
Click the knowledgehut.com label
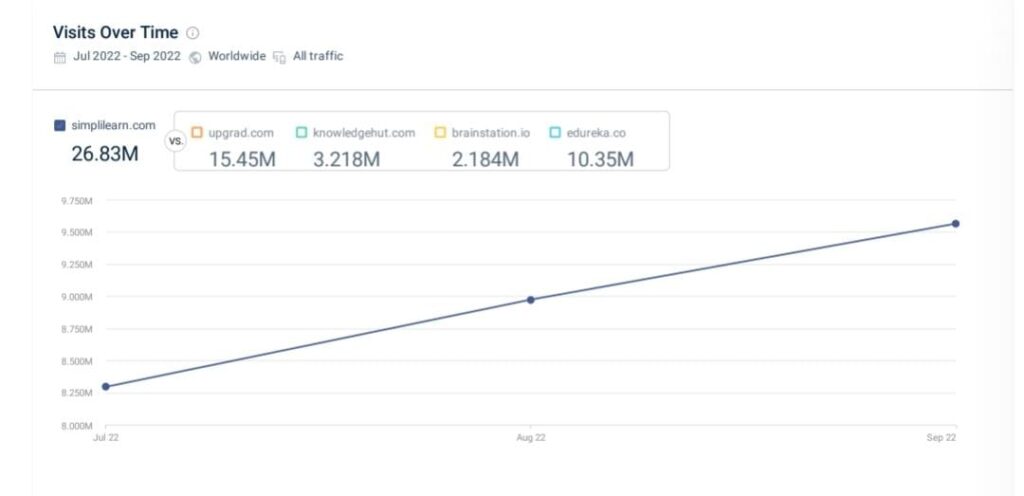364,133
